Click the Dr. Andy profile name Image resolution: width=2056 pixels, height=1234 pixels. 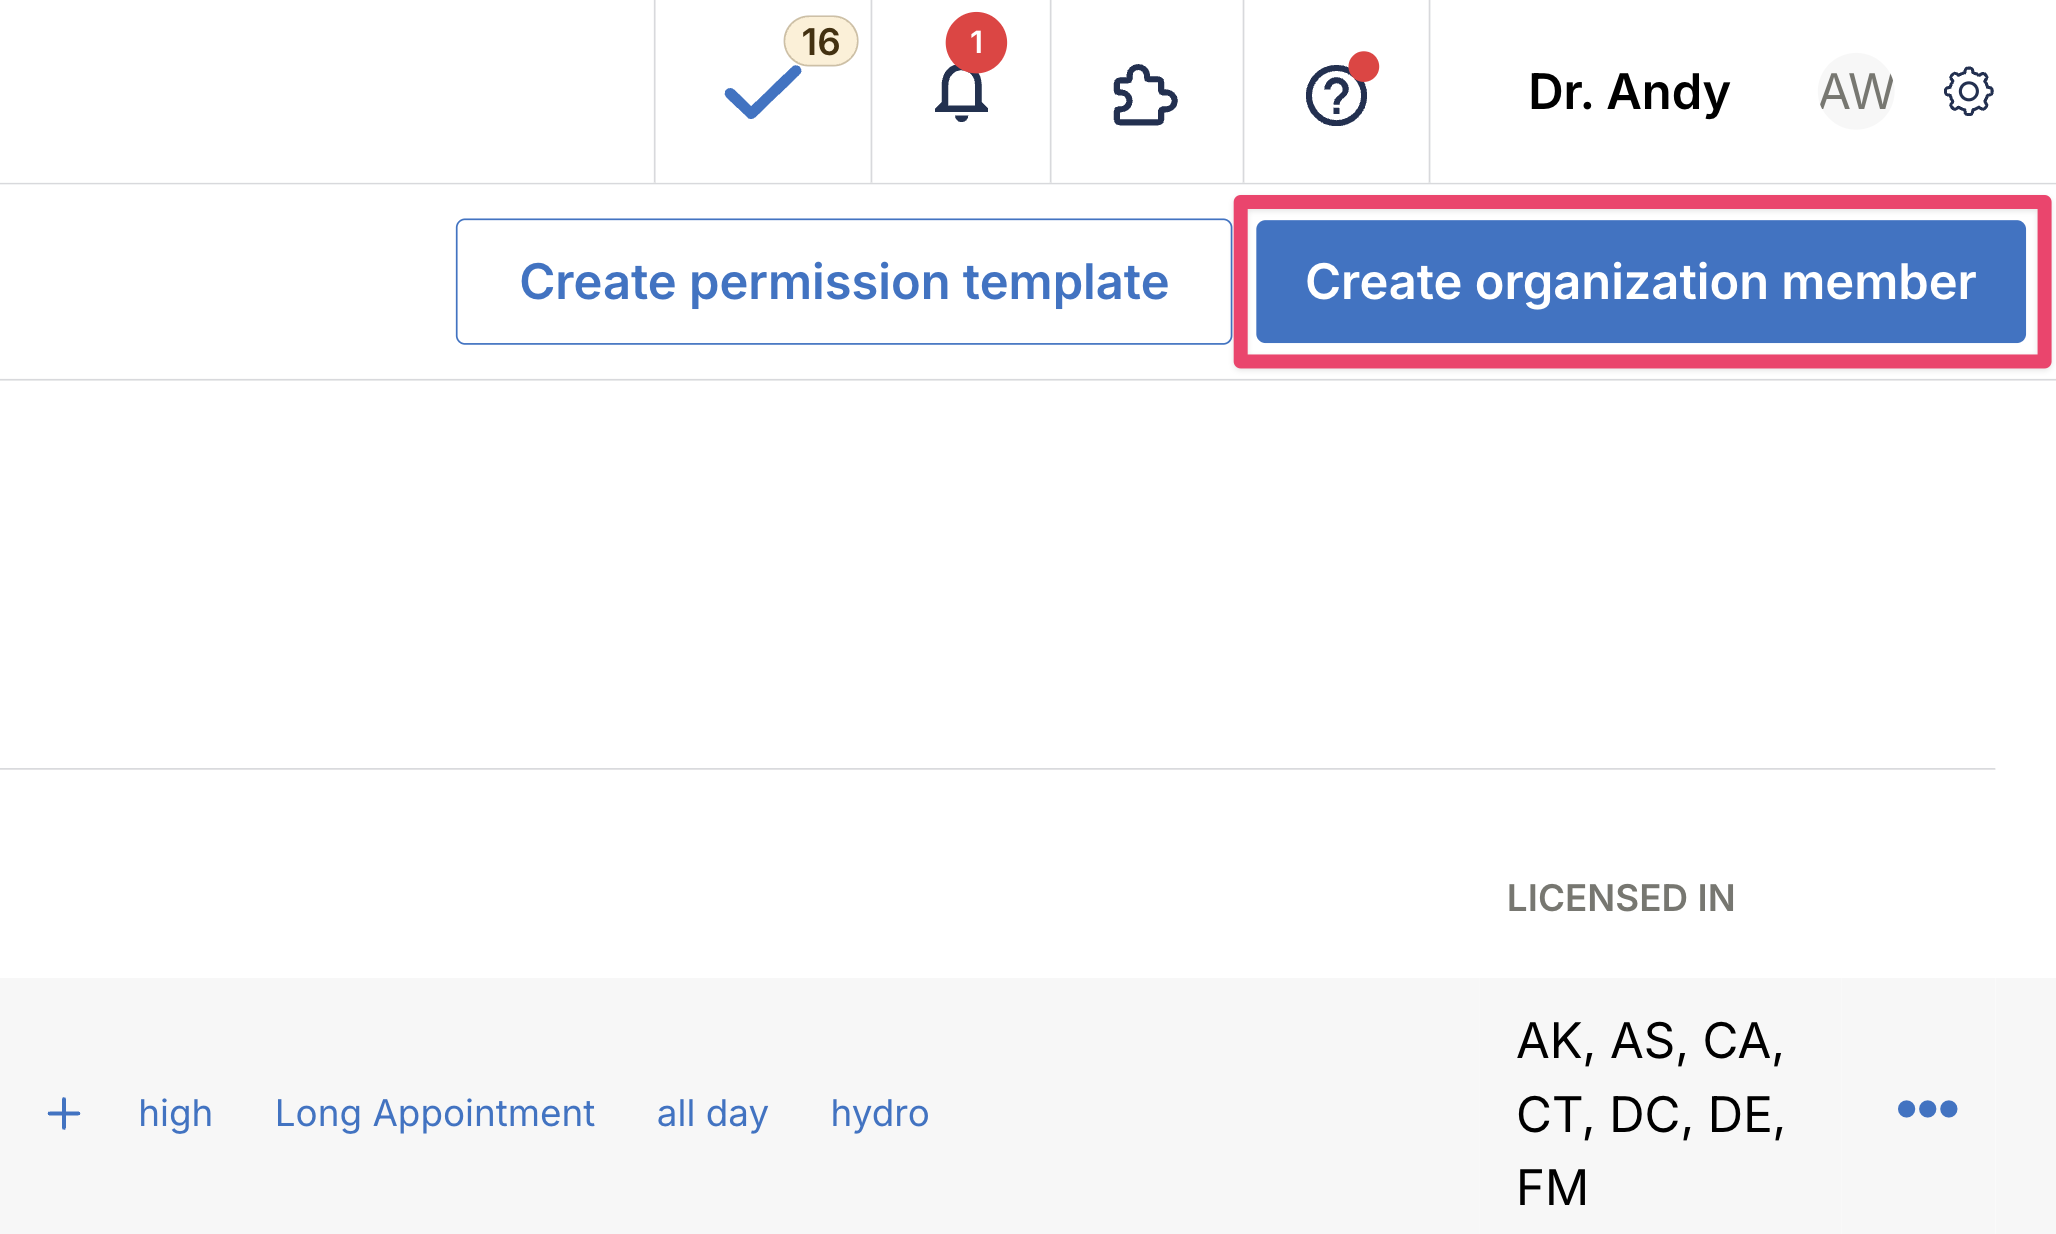pos(1629,92)
